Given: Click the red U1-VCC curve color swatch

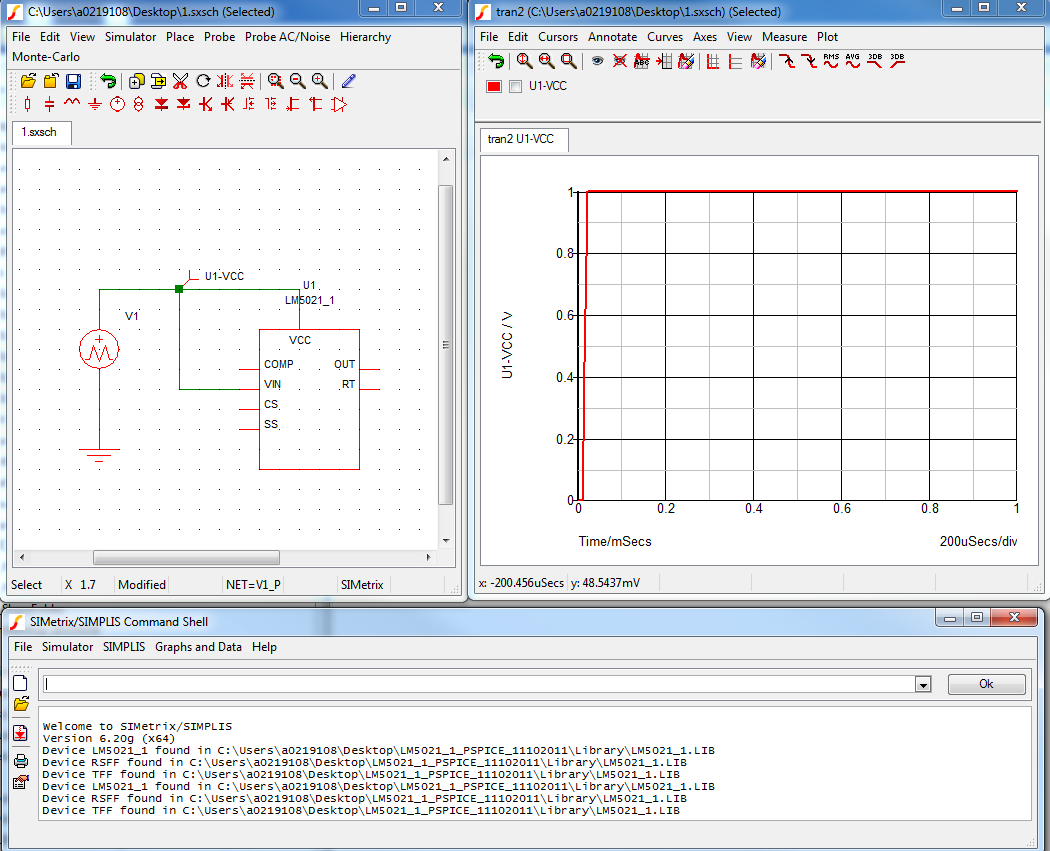Looking at the screenshot, I should [494, 87].
